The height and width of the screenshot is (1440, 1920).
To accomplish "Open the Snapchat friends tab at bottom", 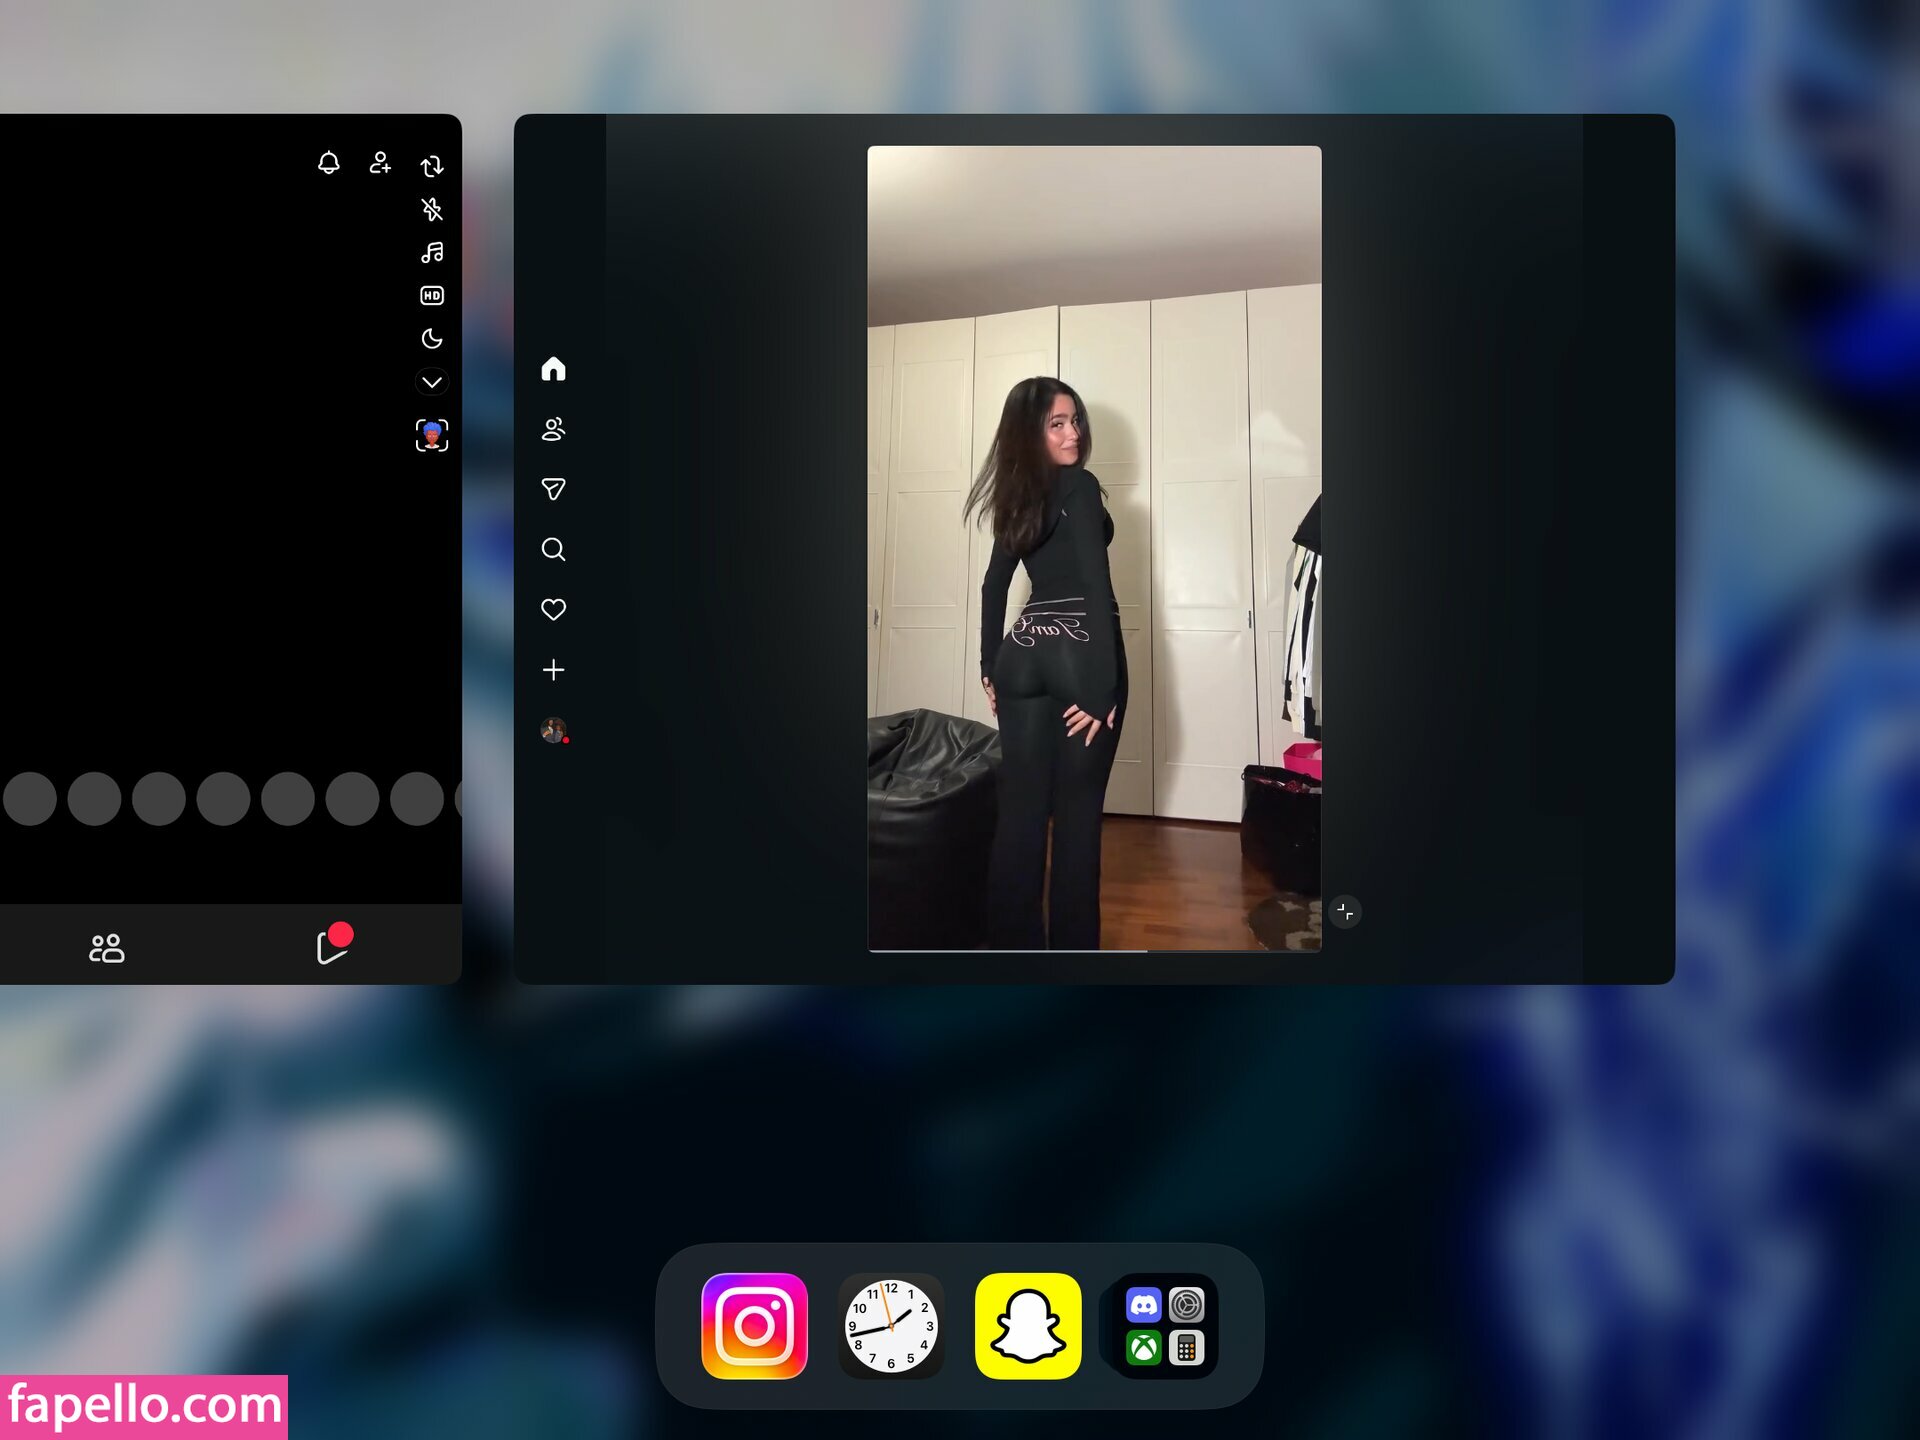I will (x=107, y=948).
